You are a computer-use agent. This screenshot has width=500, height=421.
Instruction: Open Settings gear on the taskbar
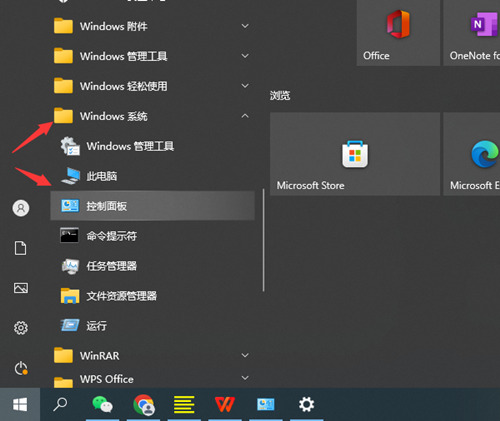[x=306, y=404]
